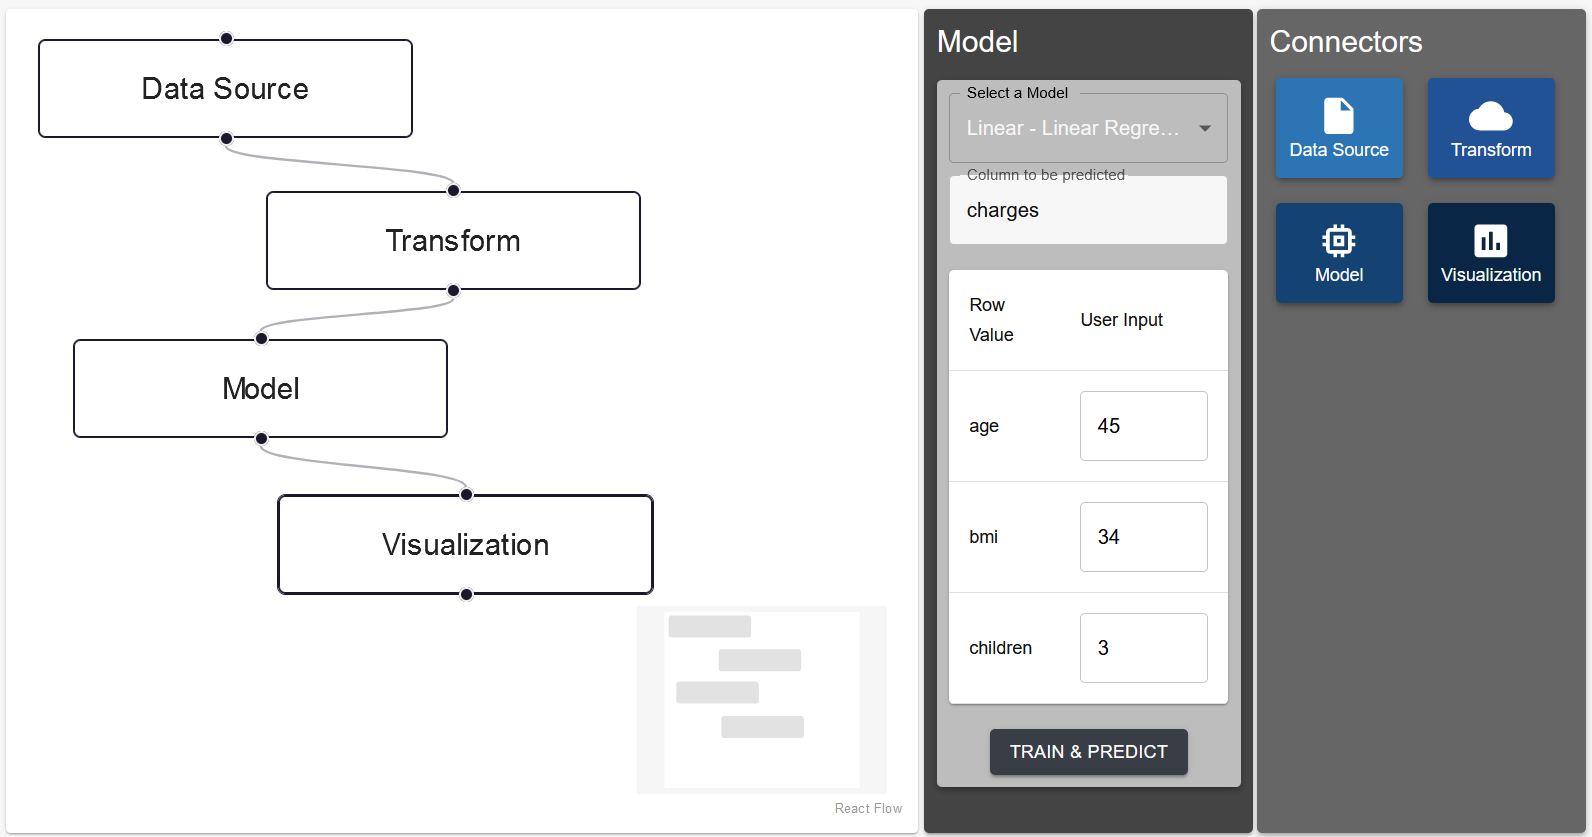Click the Data Source file icon connector
Image resolution: width=1592 pixels, height=837 pixels.
tap(1339, 128)
